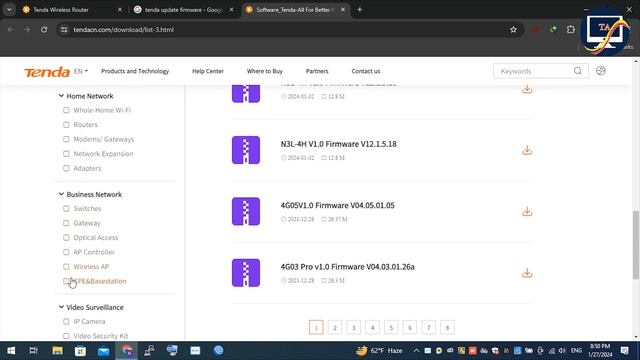Open 4G03 Pro v1.0 Firmware V04.03.01.26a link
The height and width of the screenshot is (360, 640).
[347, 267]
